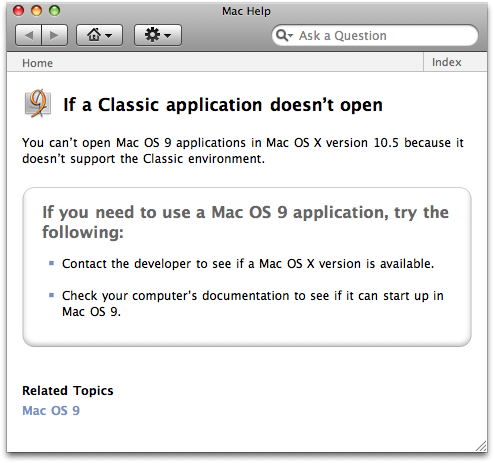
Task: Select Home in the navigation bar
Action: click(37, 63)
